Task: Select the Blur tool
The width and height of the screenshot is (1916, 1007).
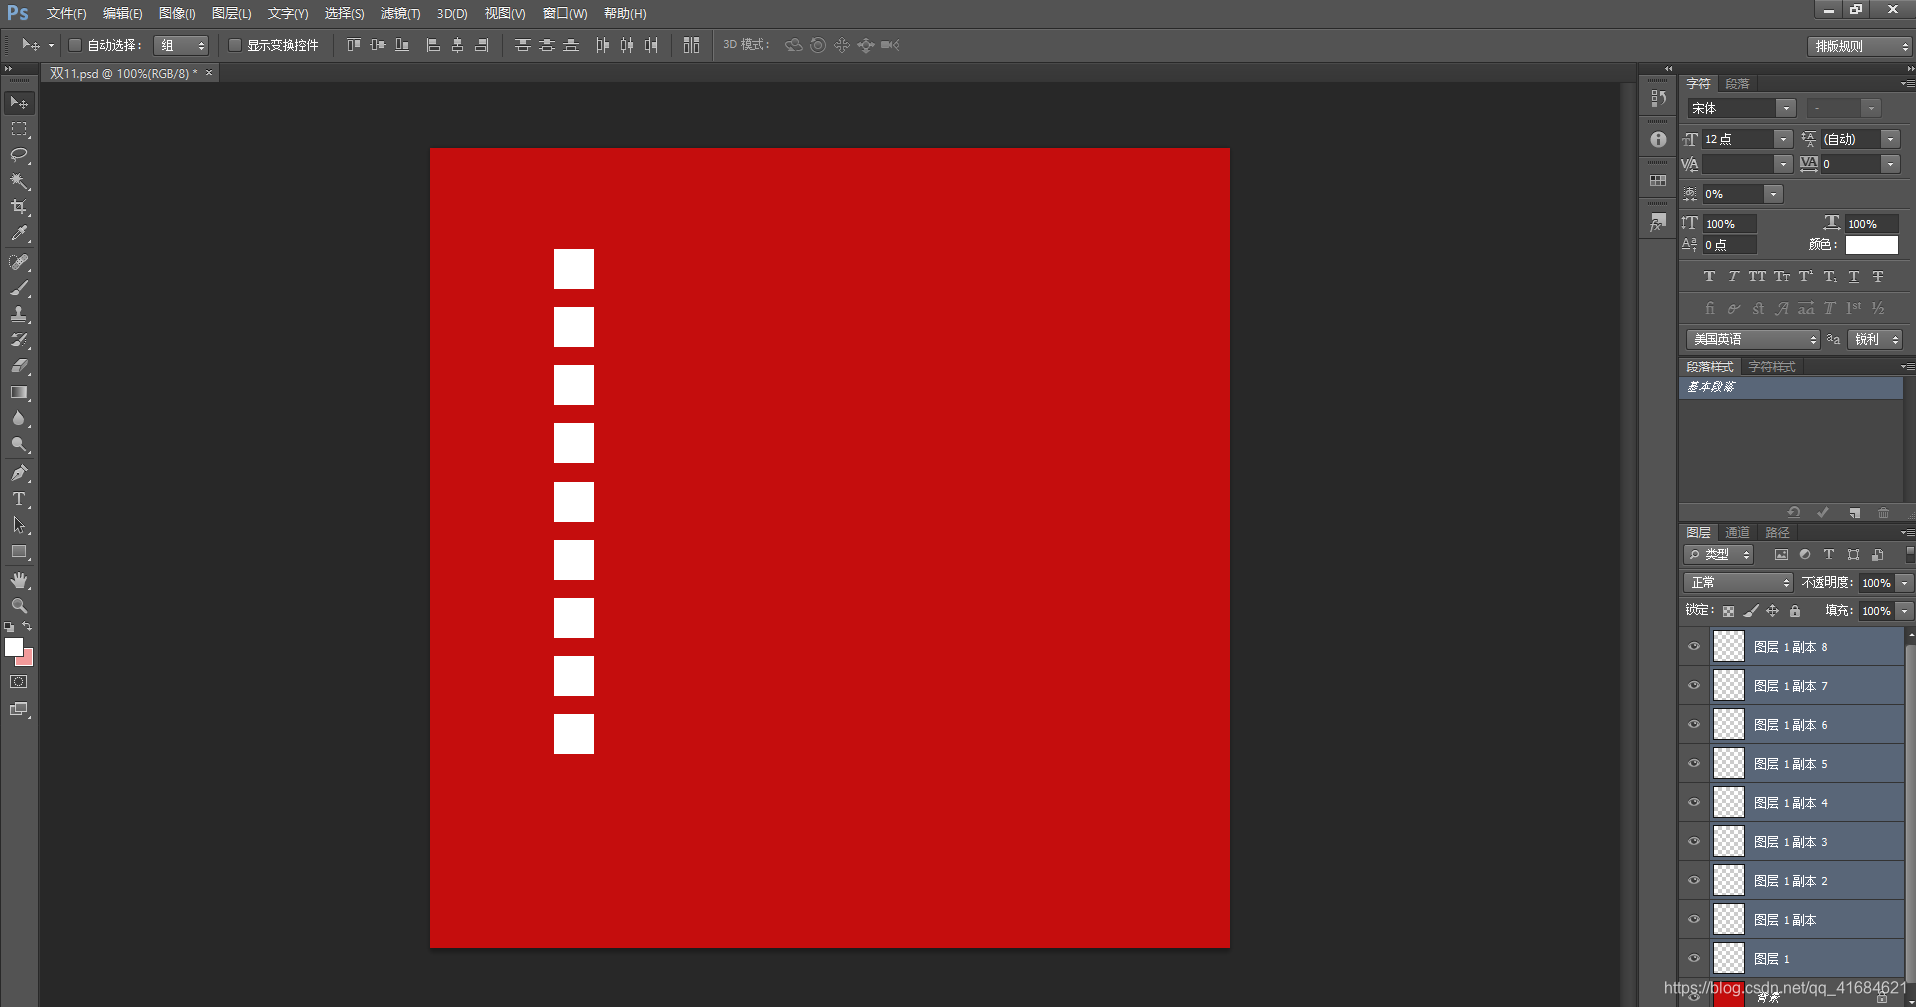Action: (19, 418)
